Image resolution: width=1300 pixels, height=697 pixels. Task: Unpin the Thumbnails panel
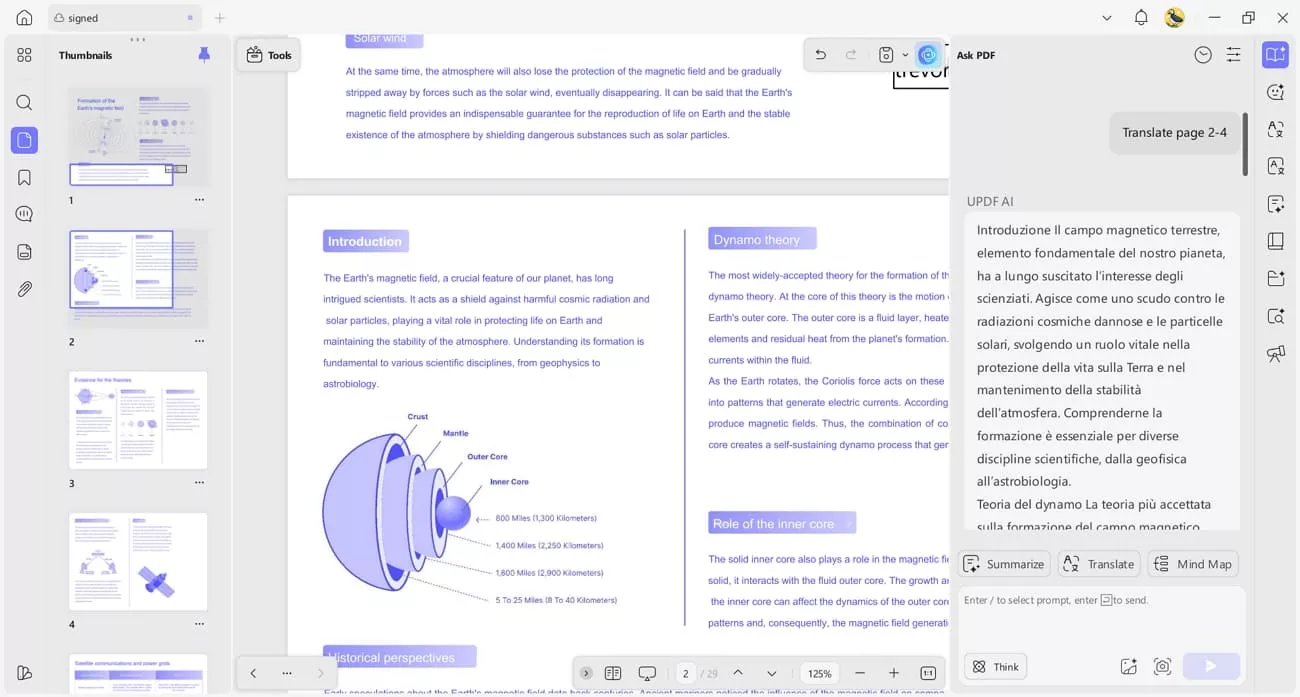(204, 55)
